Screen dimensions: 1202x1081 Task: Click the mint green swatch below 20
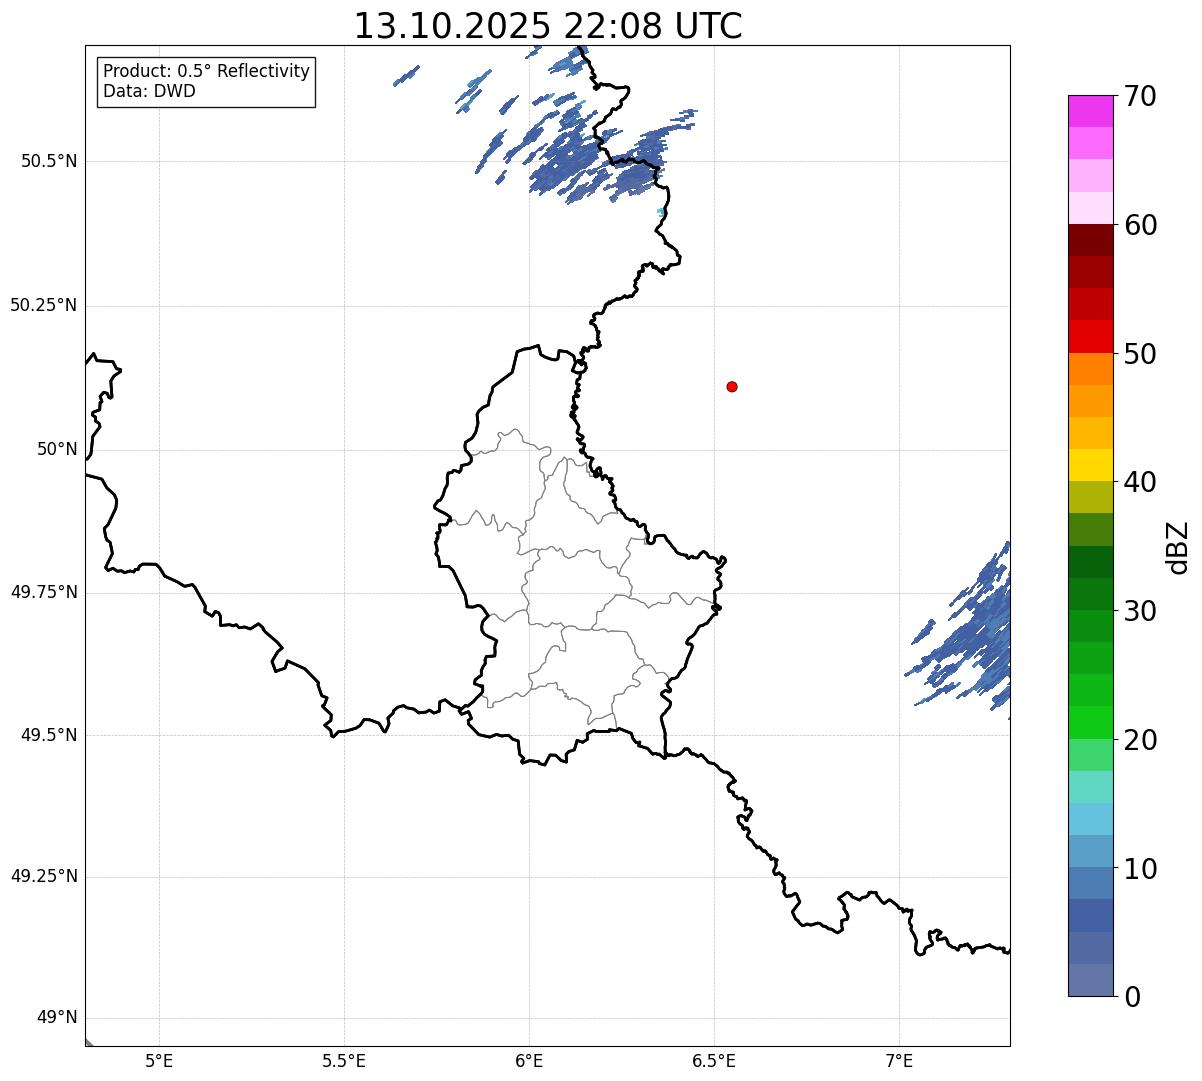[x=1090, y=754]
